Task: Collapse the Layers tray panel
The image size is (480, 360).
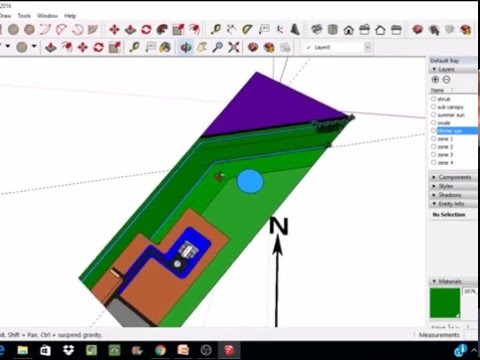Action: [434, 69]
